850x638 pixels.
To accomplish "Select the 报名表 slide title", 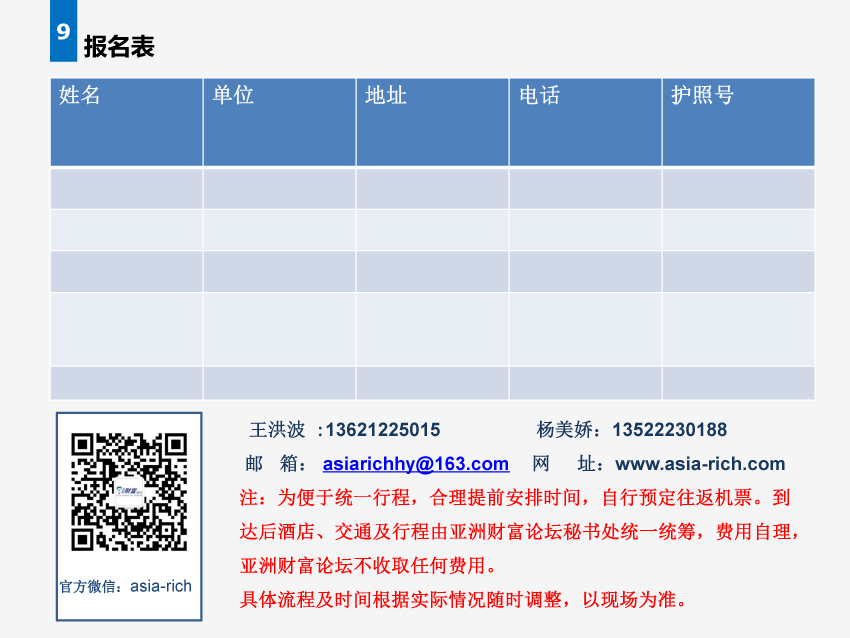I will coord(119,47).
